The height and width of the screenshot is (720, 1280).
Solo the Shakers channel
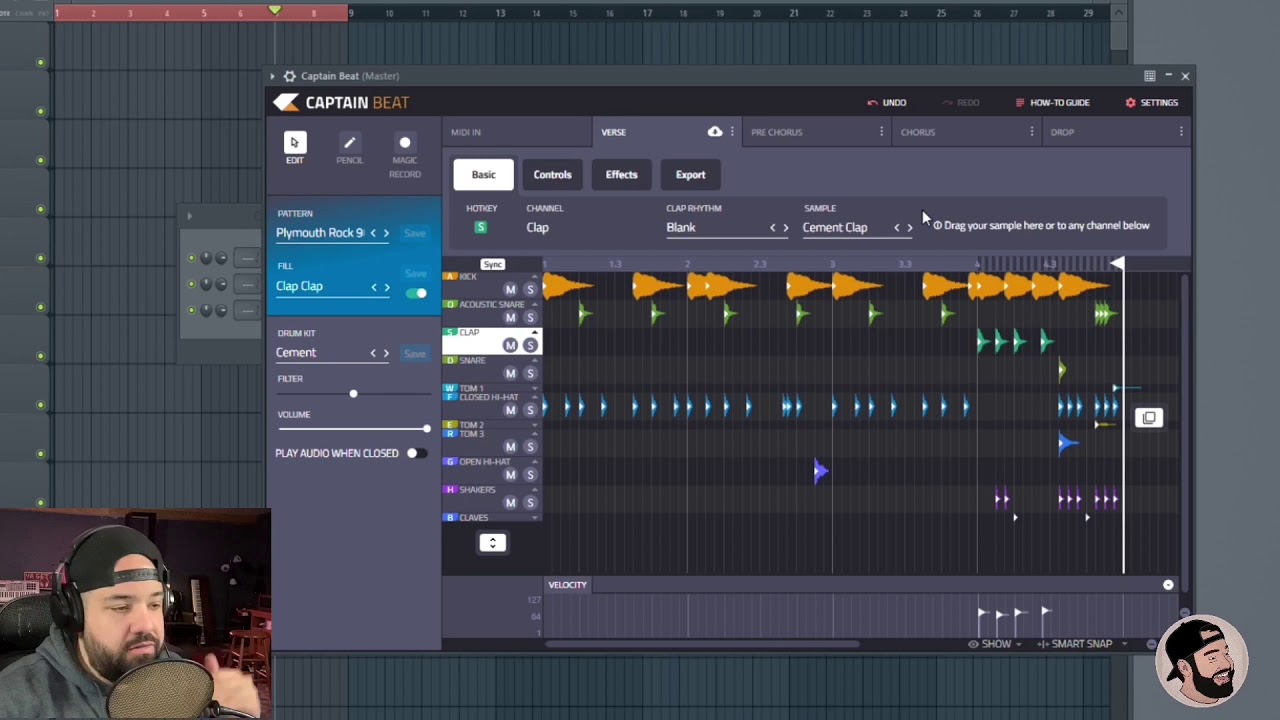click(x=530, y=502)
